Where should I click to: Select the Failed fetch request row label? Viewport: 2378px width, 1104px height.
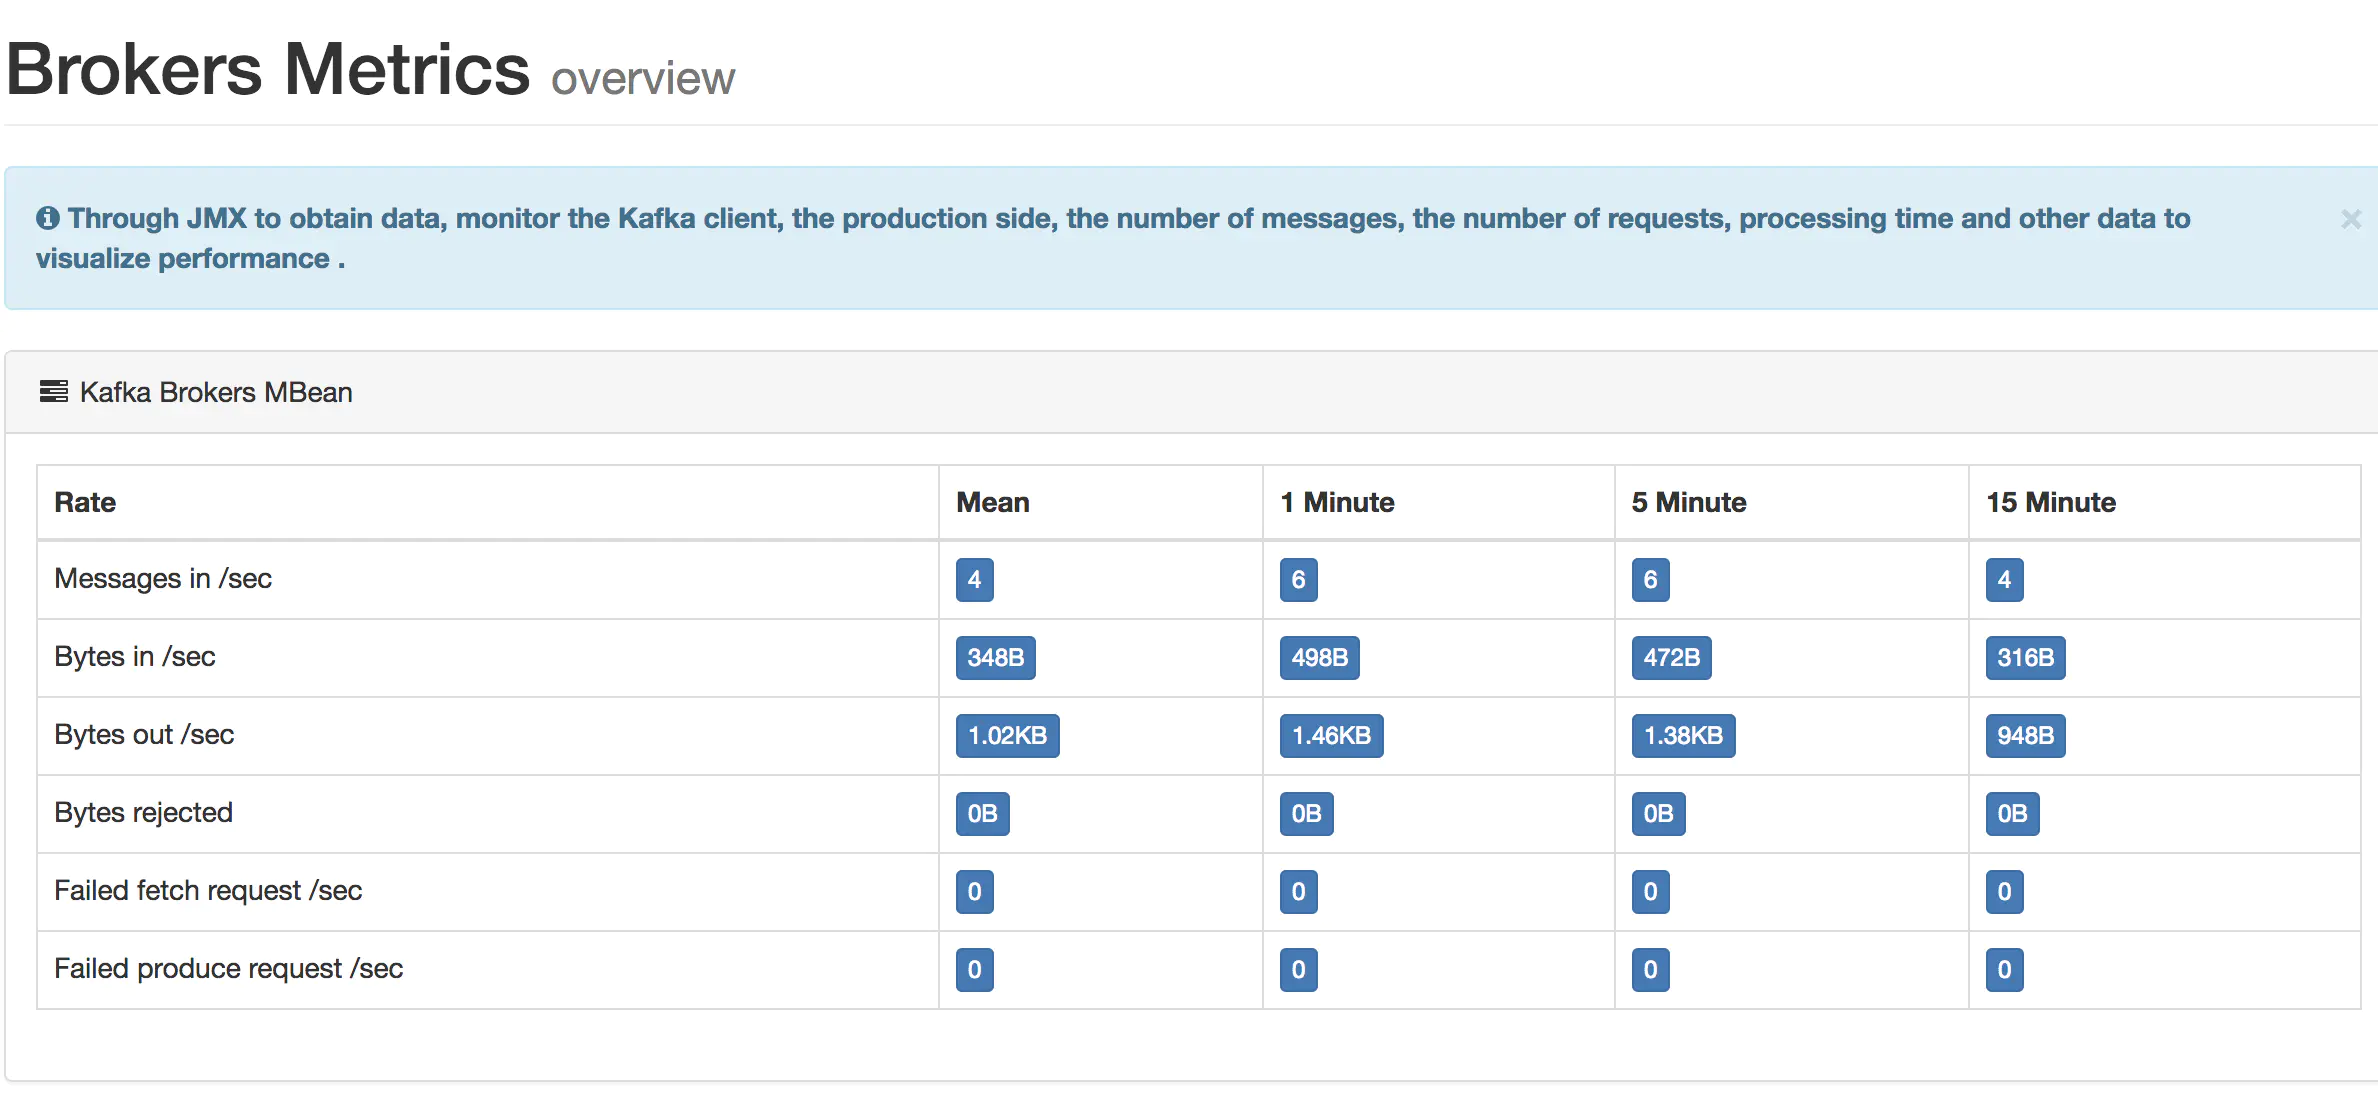click(208, 890)
